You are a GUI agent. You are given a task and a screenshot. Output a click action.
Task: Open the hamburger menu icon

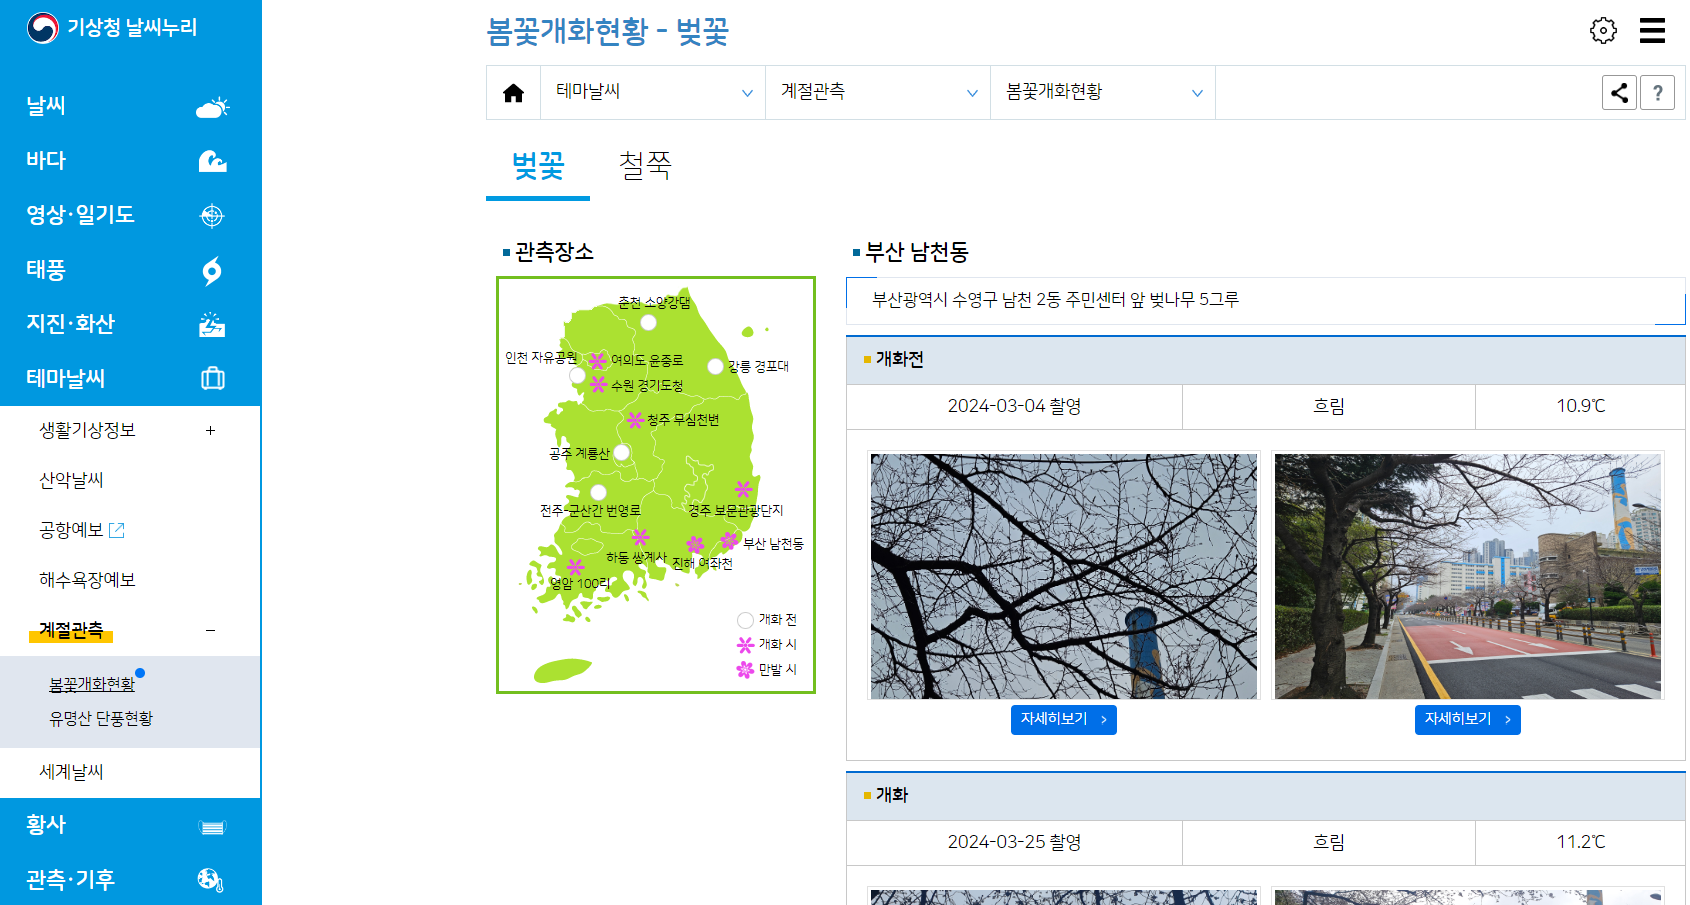1652,30
